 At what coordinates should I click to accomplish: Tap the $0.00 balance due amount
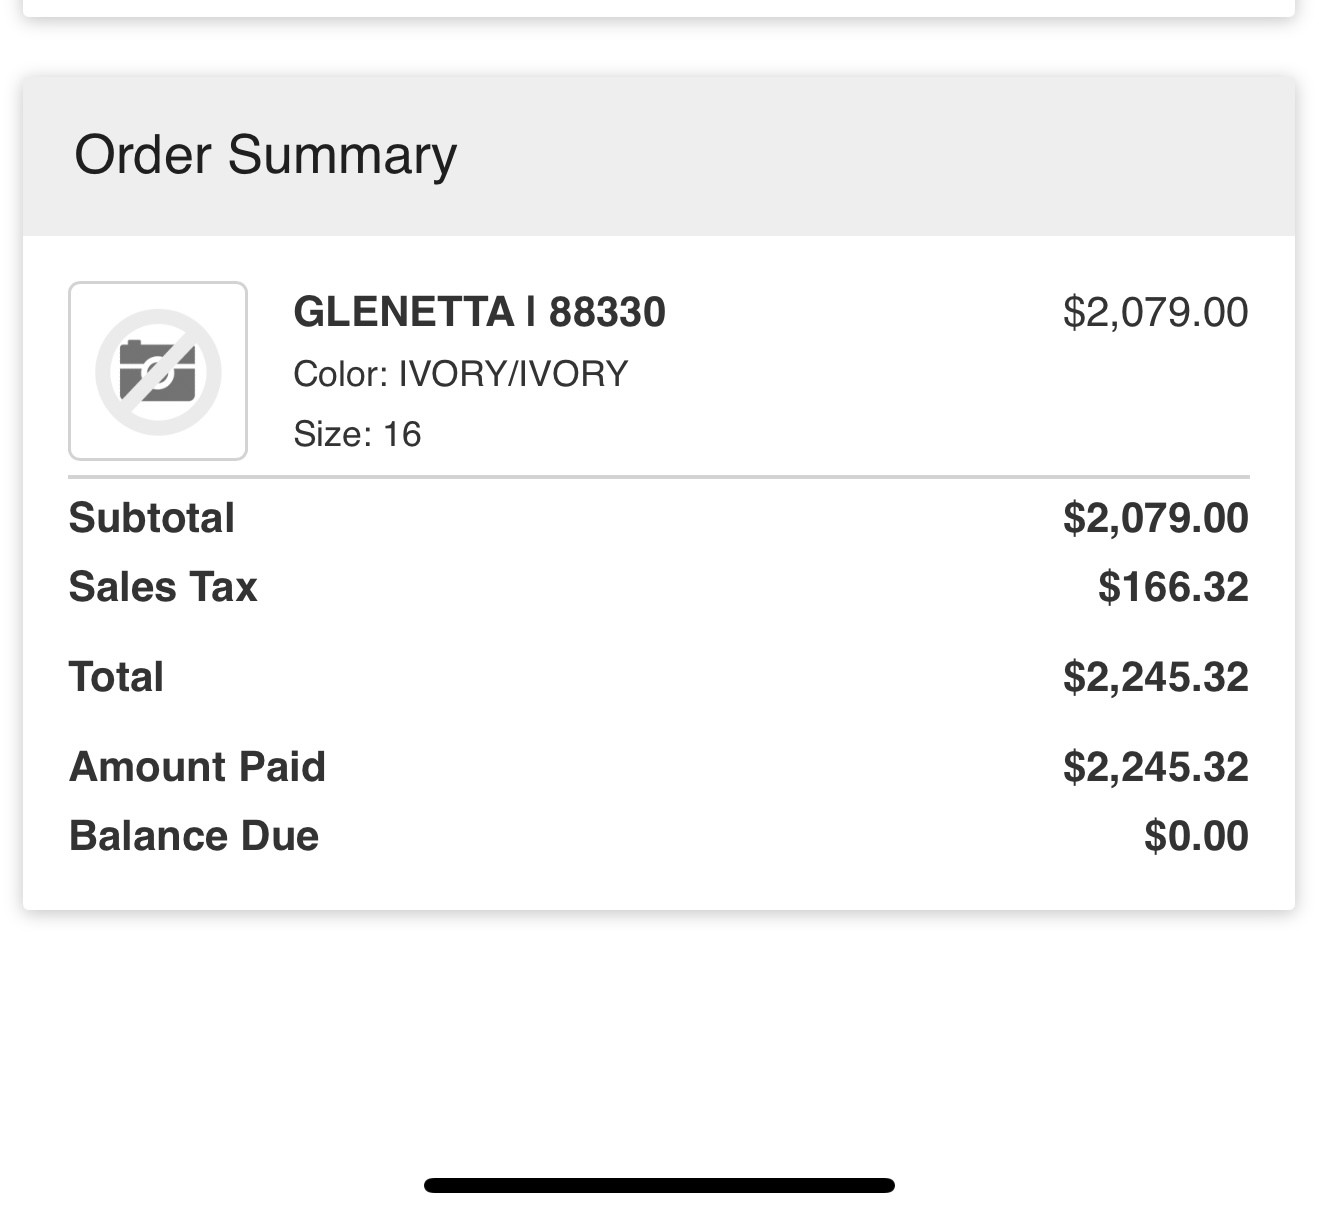(1196, 836)
